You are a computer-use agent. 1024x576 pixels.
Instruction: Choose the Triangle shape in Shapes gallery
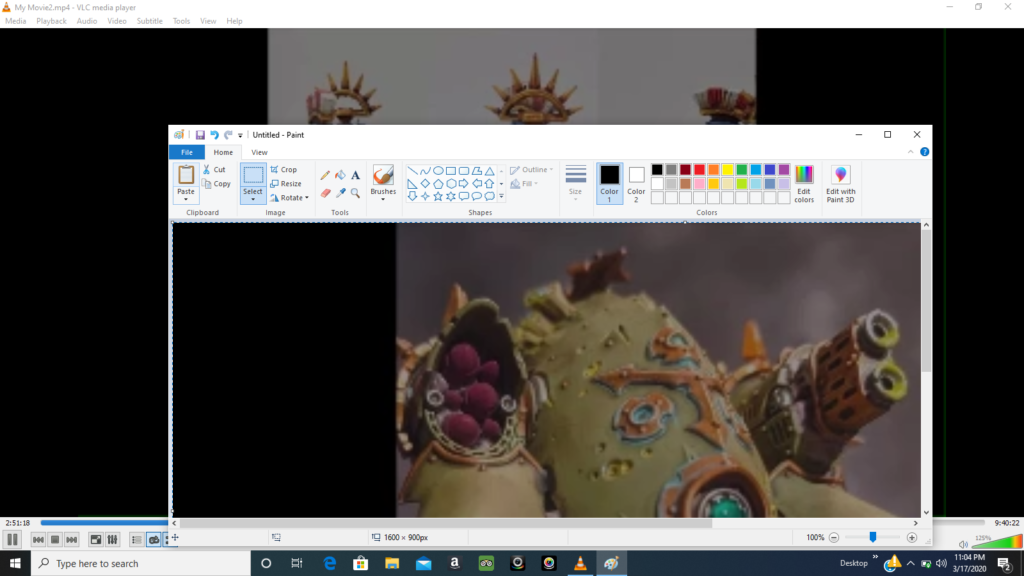coord(489,170)
